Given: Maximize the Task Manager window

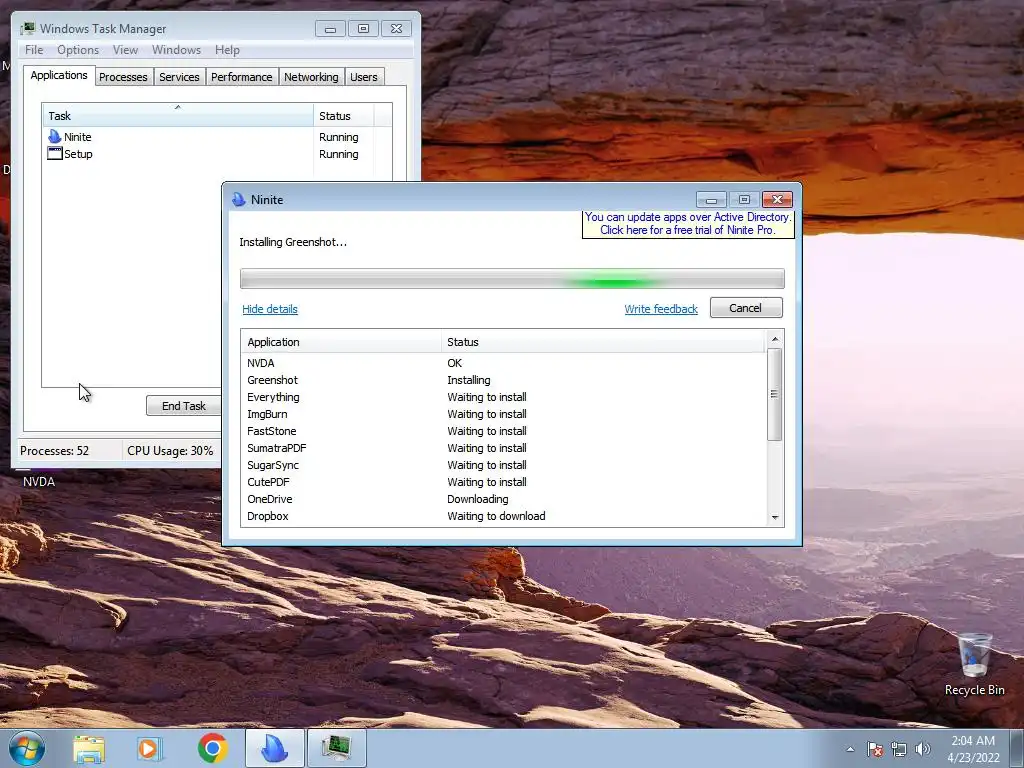Looking at the screenshot, I should pos(363,28).
